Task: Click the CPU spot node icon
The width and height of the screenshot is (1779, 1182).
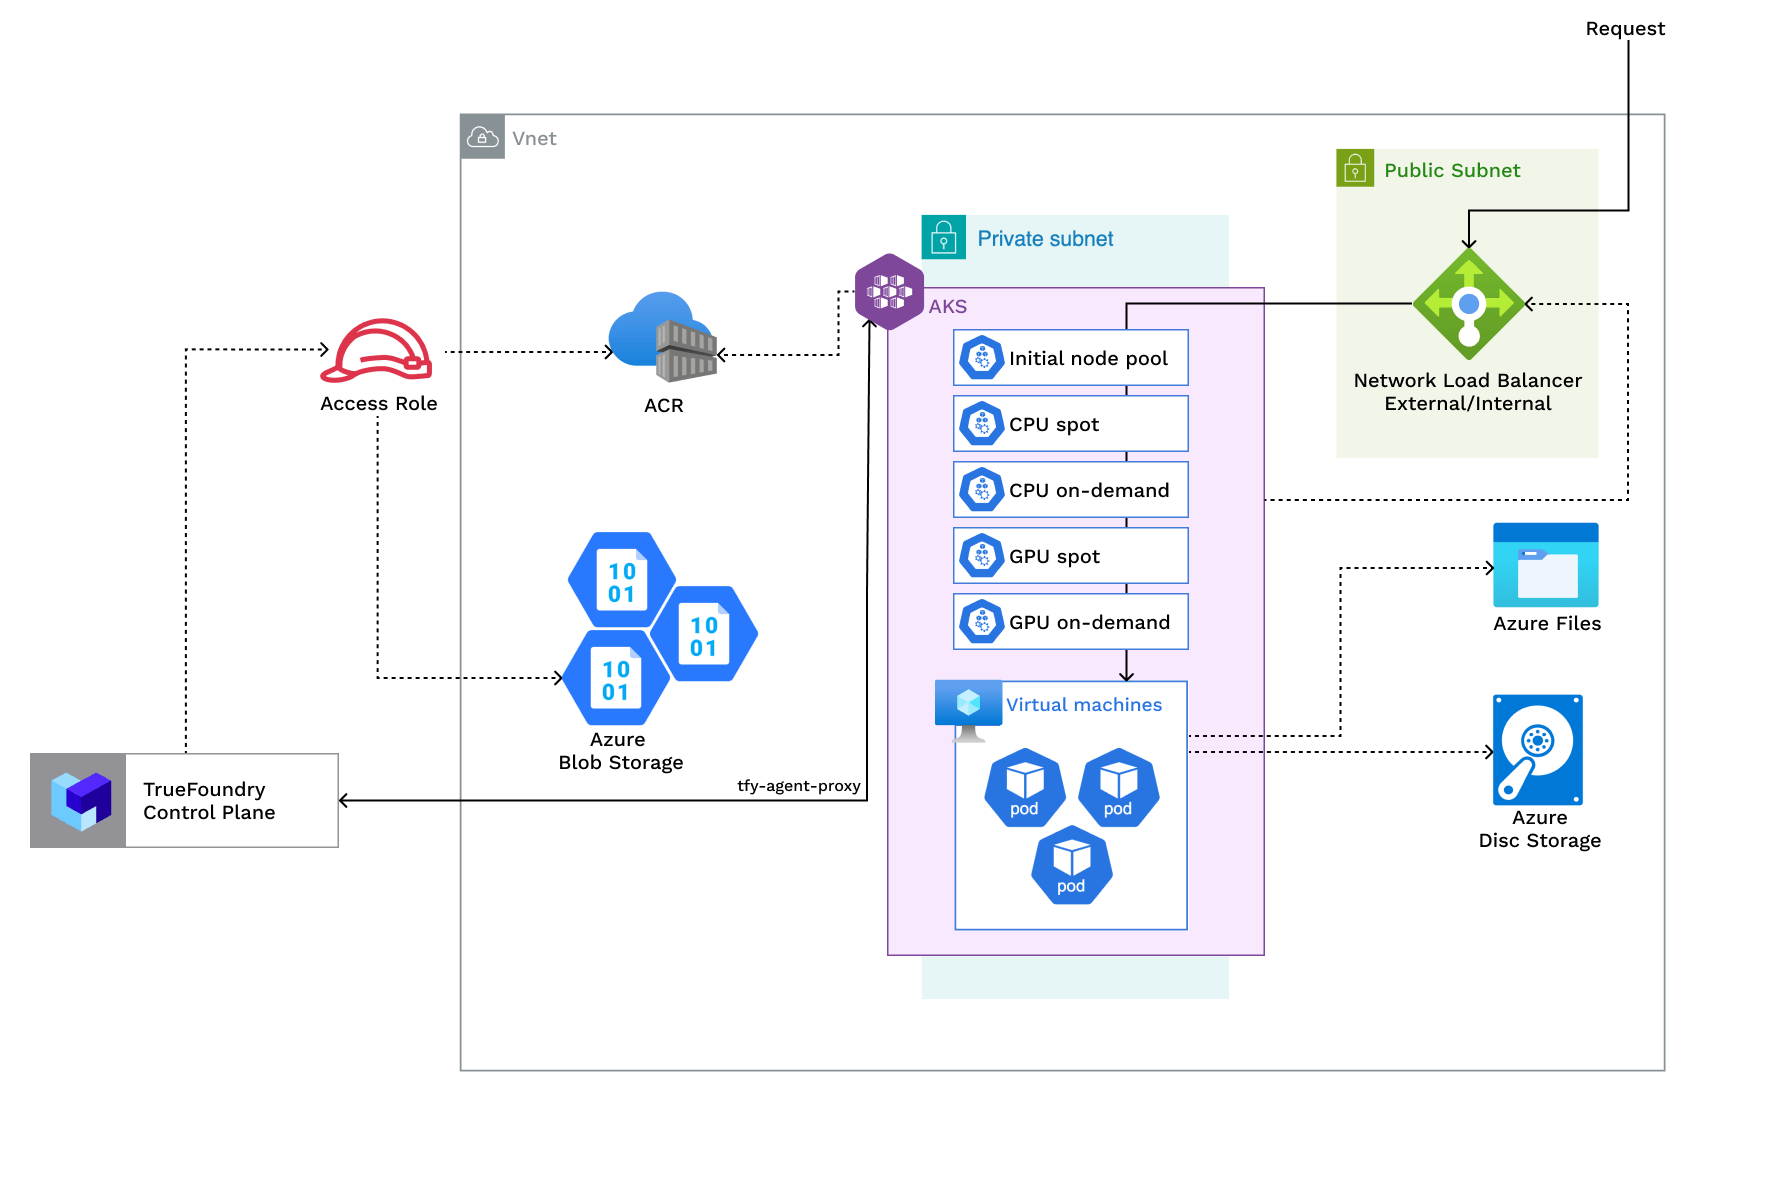Action: tap(982, 424)
